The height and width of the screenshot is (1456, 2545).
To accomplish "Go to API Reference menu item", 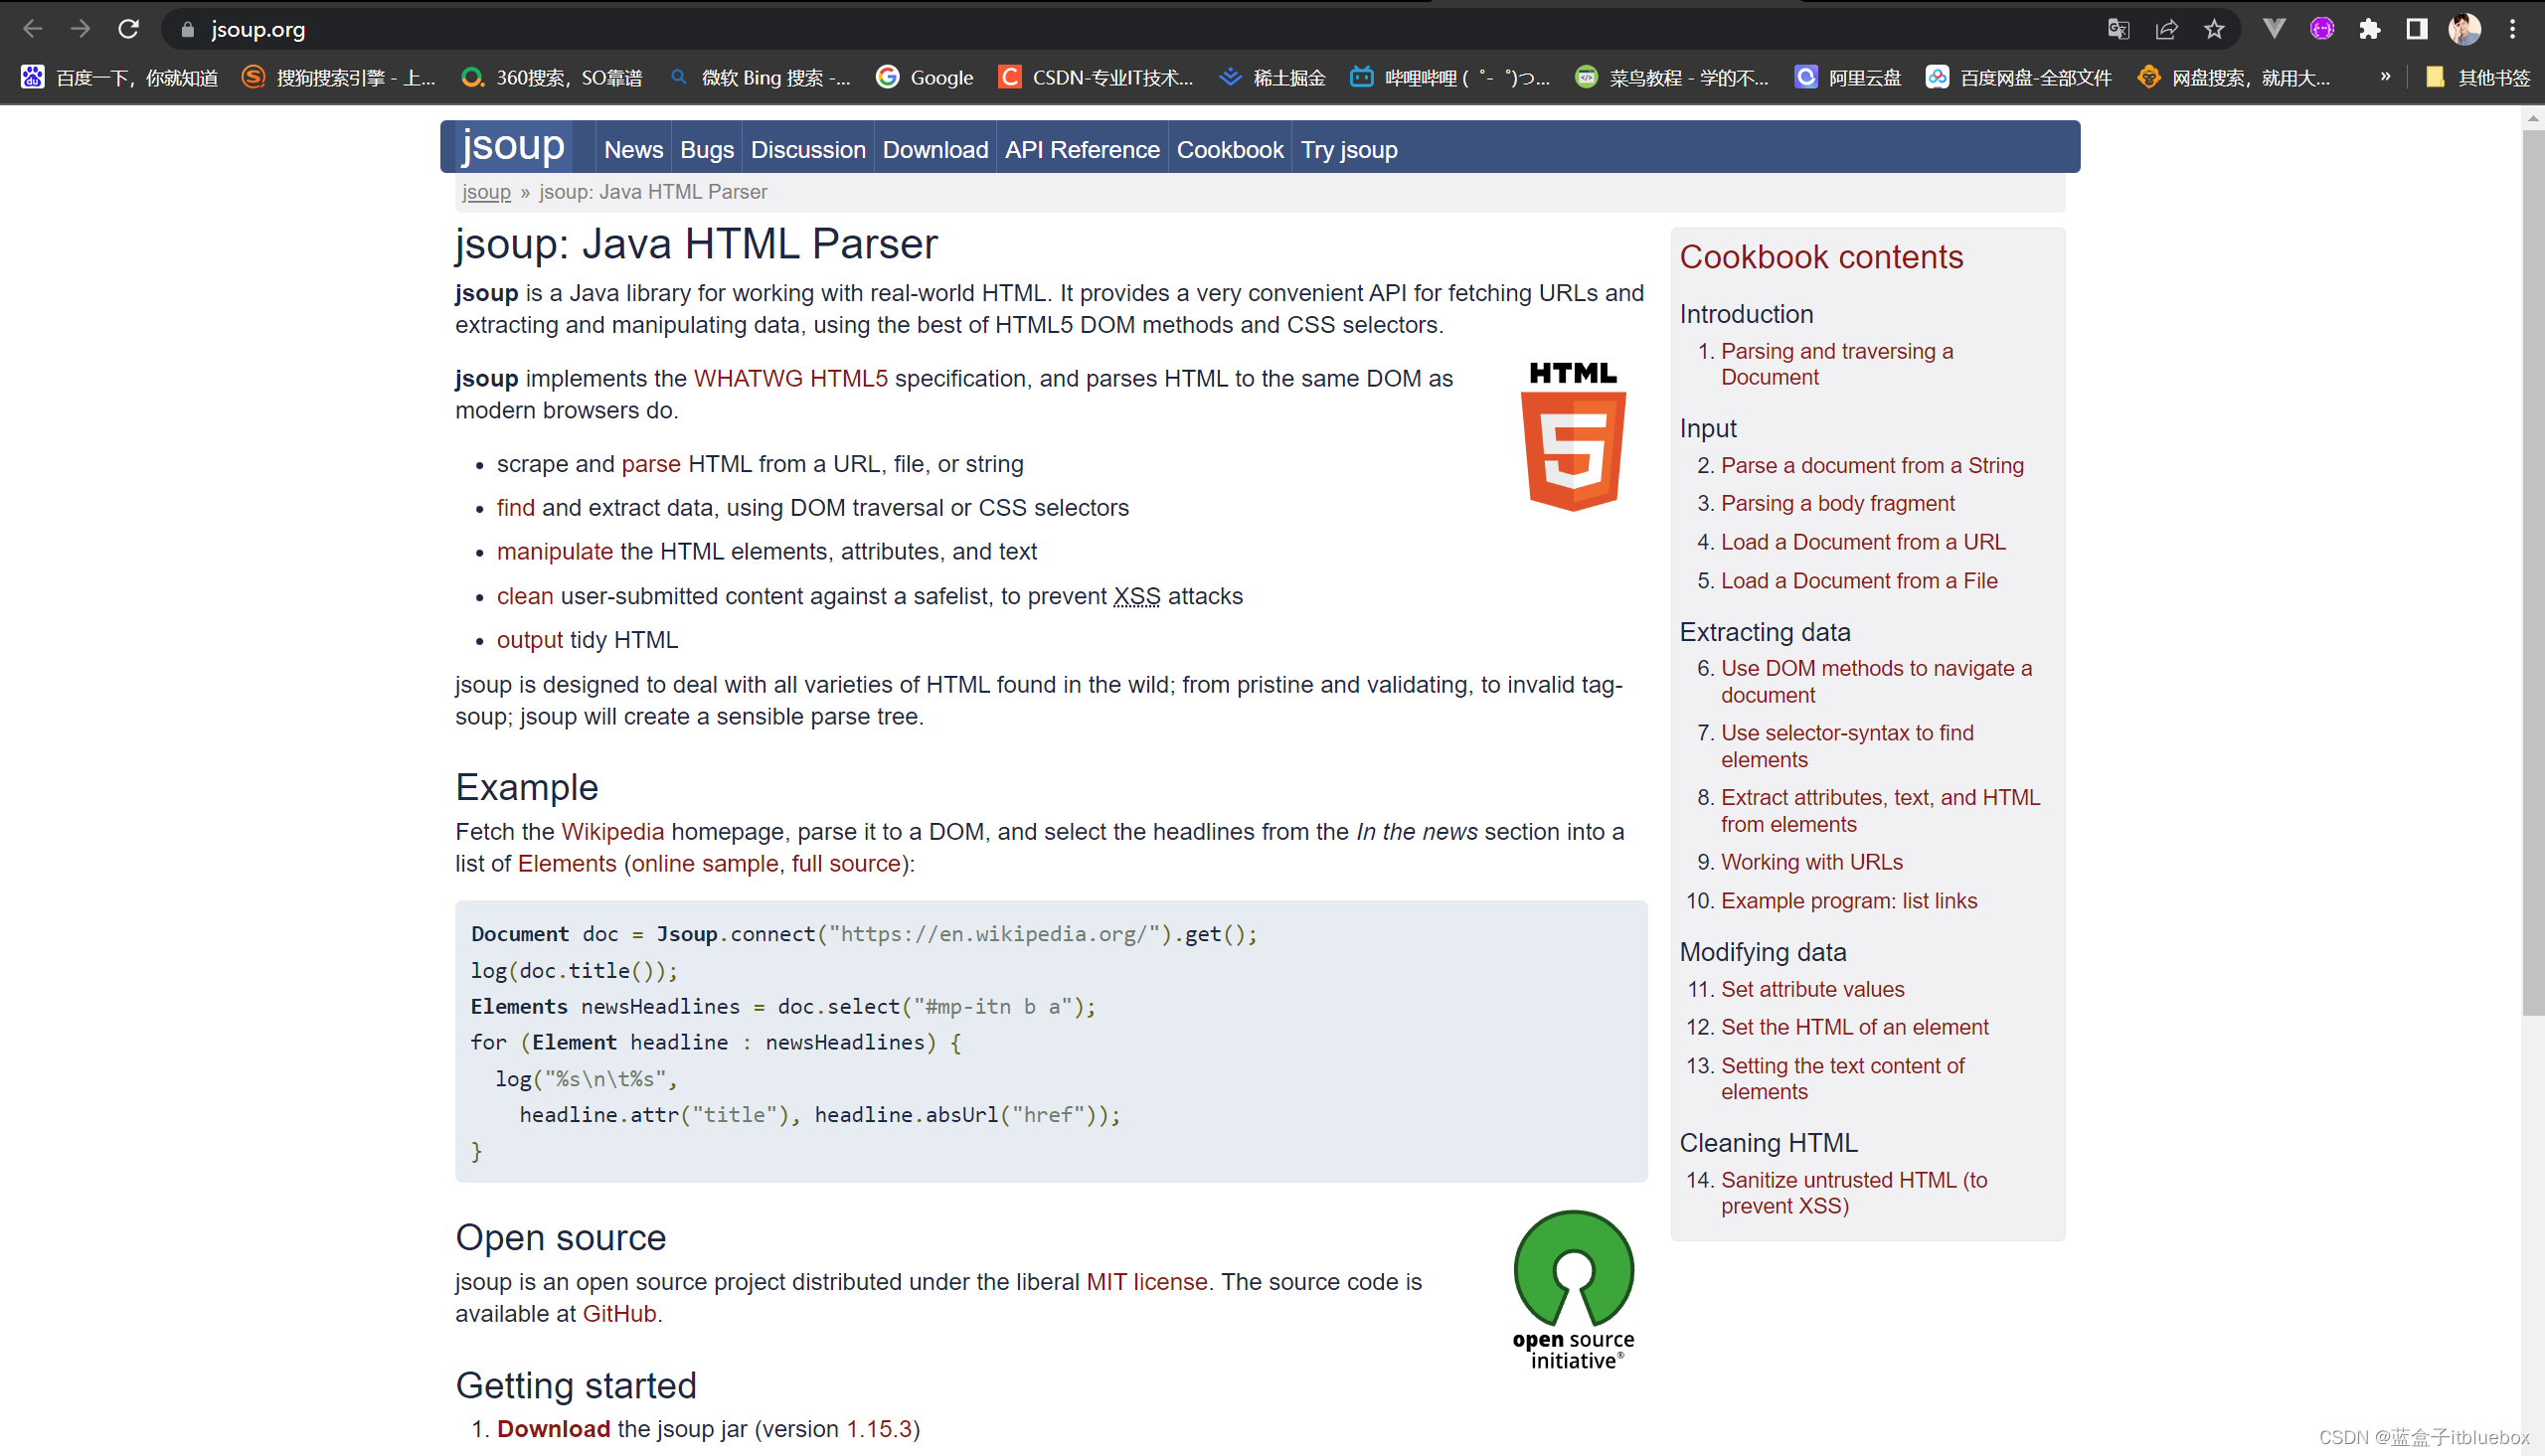I will (1082, 150).
